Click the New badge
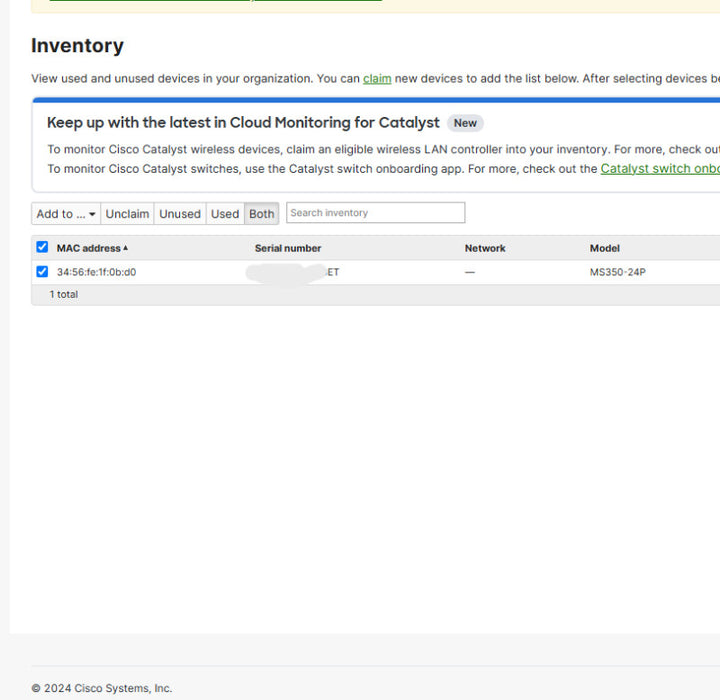Screen dimensions: 720x700 pos(465,123)
